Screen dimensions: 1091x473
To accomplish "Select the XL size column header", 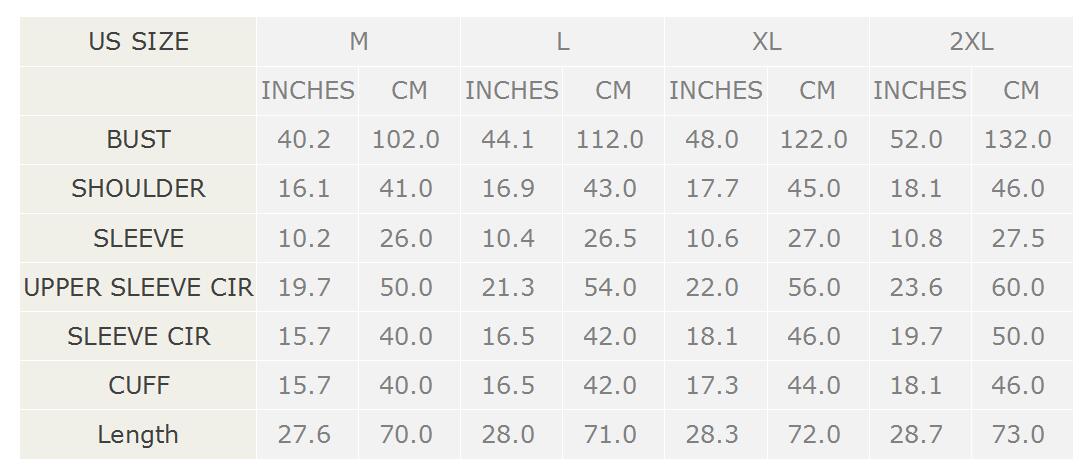I will (x=767, y=42).
